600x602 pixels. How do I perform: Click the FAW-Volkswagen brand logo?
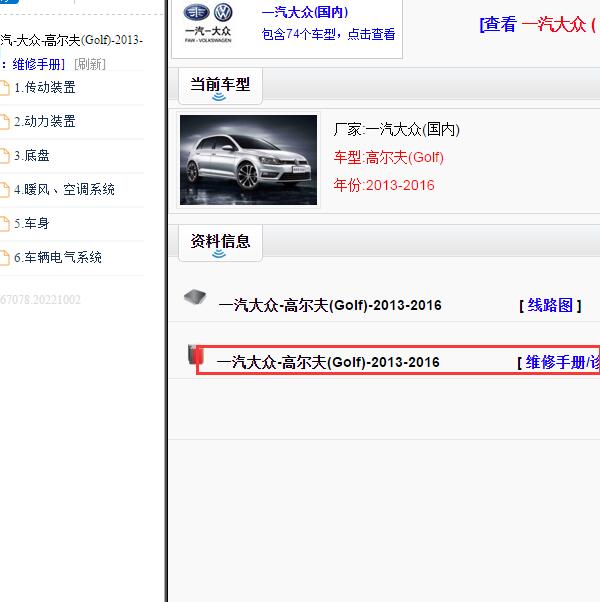(208, 23)
